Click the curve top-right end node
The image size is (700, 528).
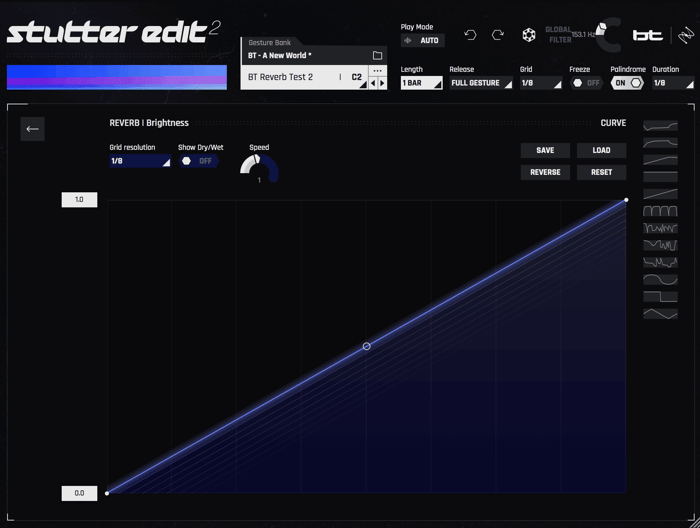click(626, 200)
